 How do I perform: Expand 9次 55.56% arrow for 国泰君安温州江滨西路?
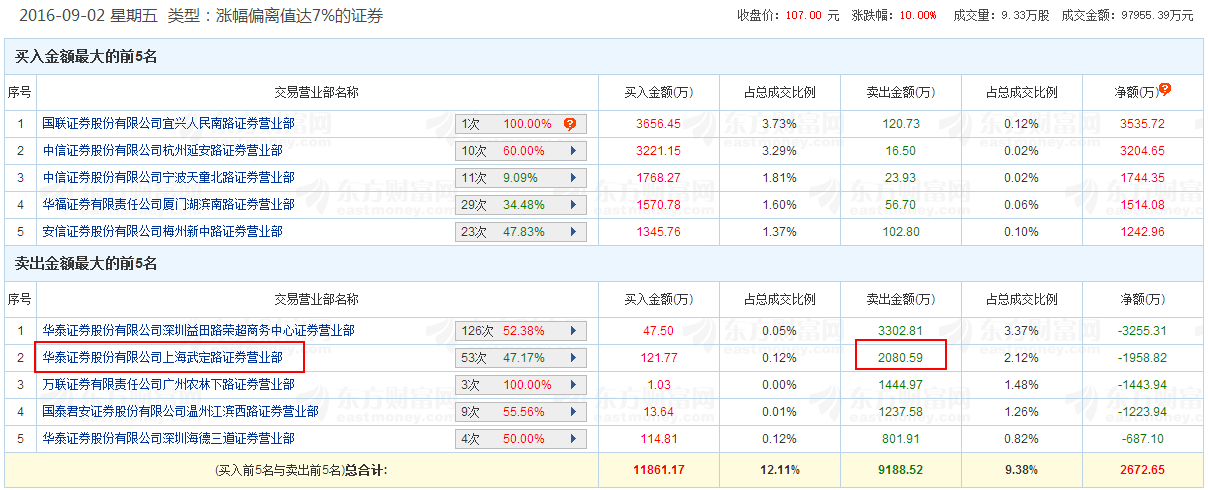coord(573,412)
